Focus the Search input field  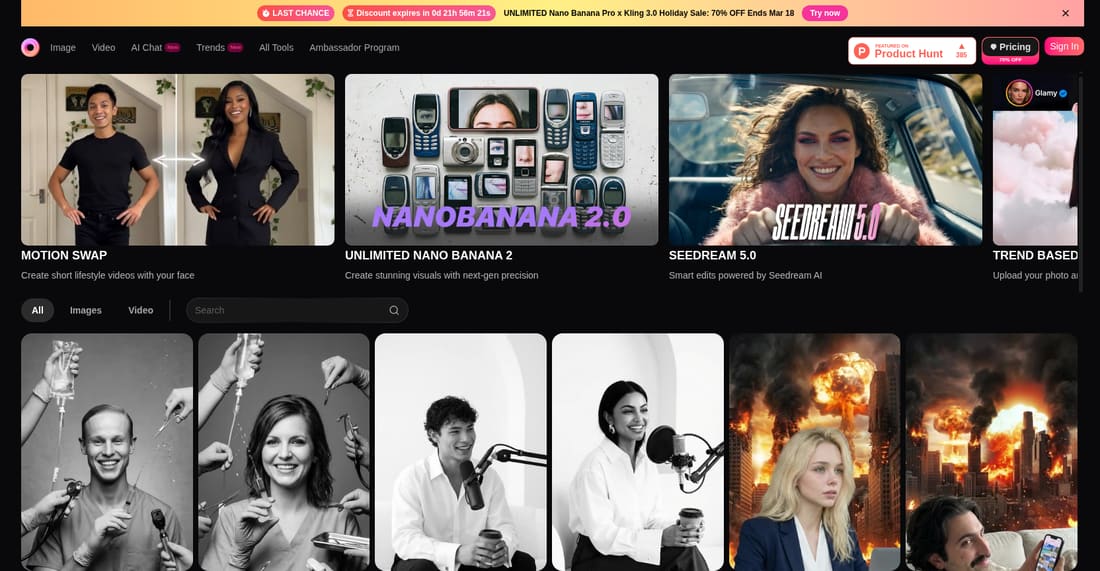[297, 310]
